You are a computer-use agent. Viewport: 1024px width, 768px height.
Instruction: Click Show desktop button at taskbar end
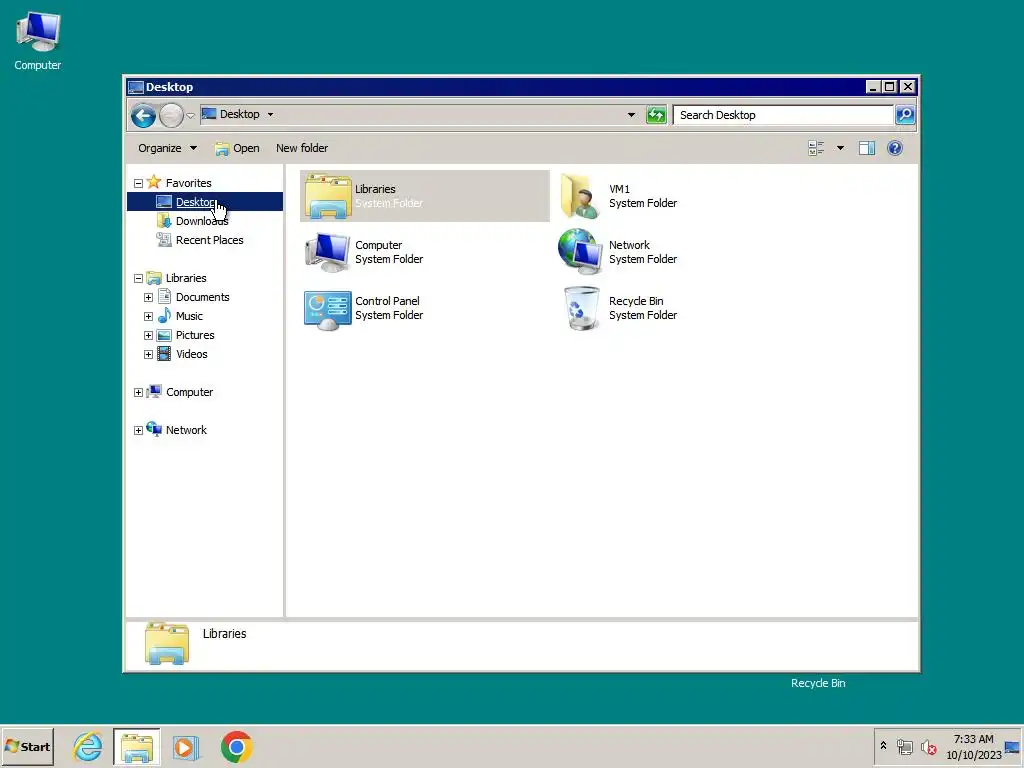tap(1012, 746)
